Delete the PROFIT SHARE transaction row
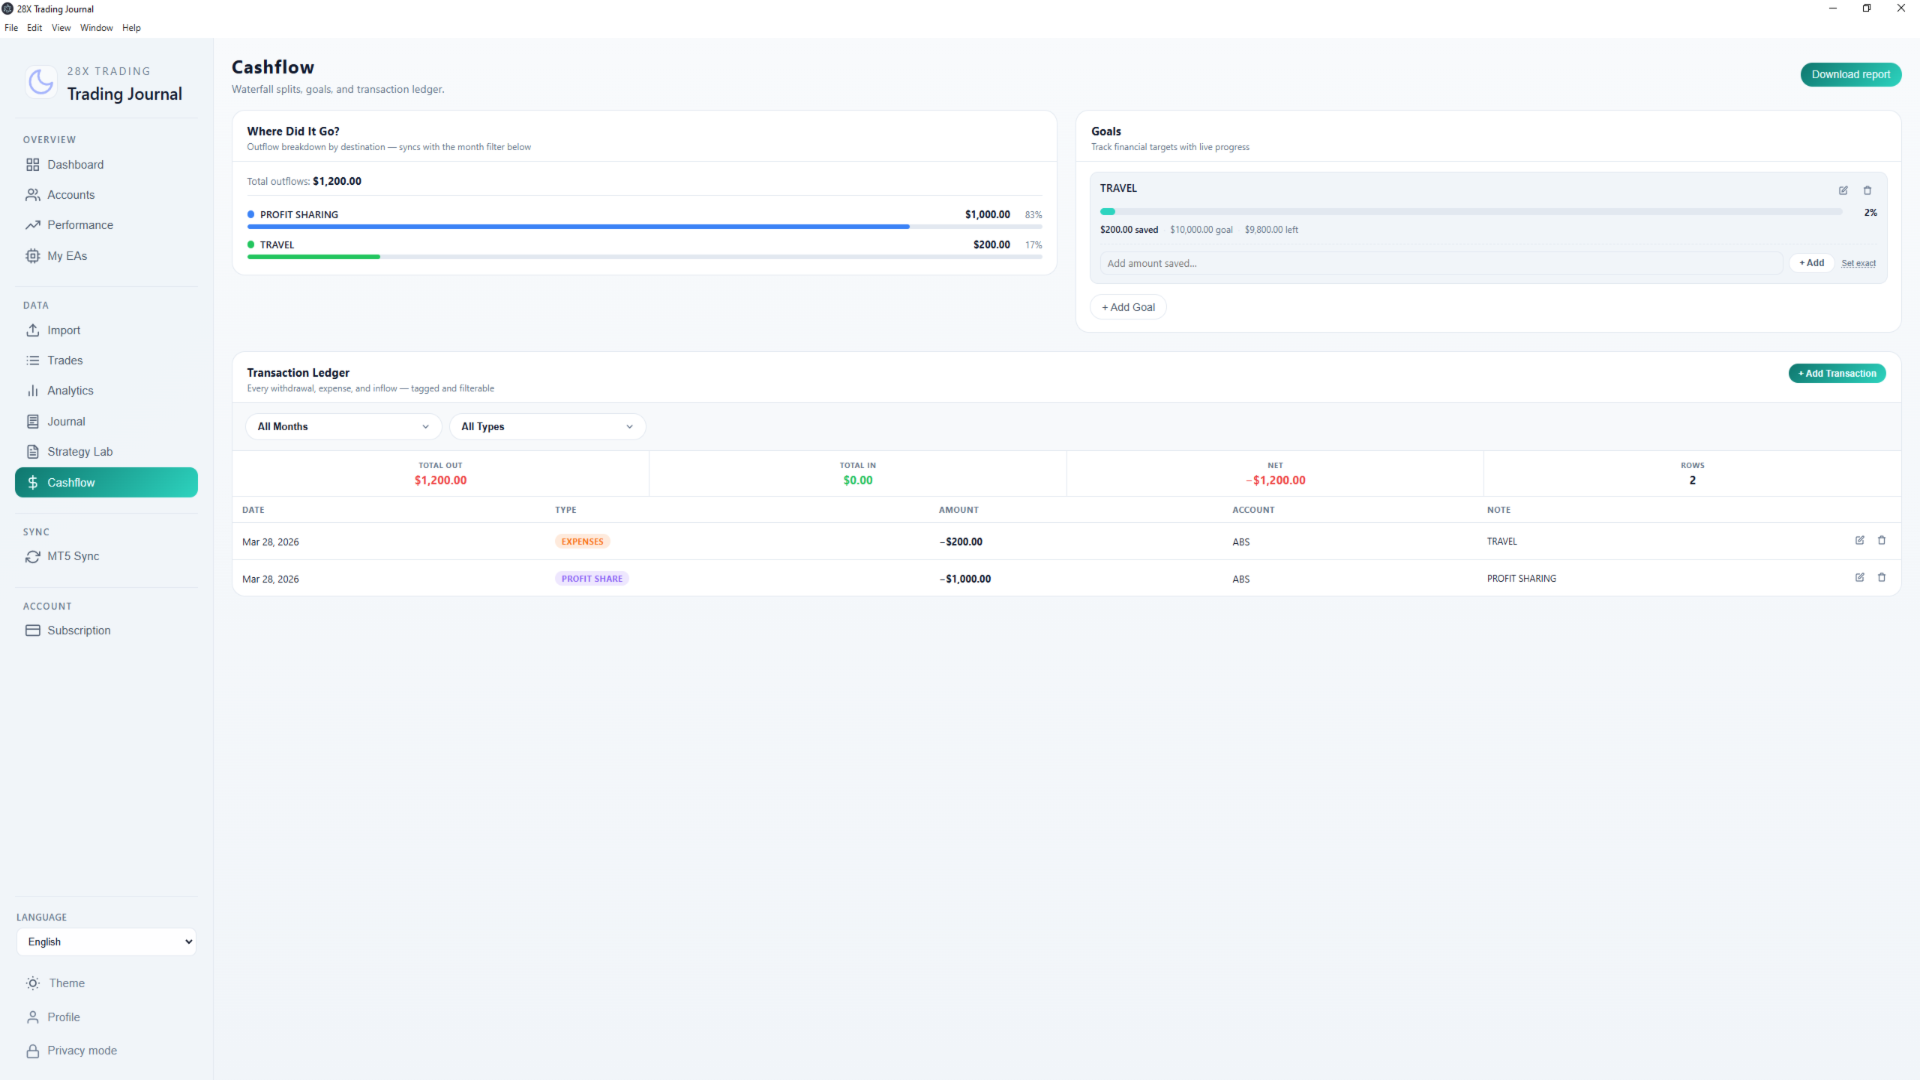Image resolution: width=1920 pixels, height=1080 pixels. [x=1882, y=577]
